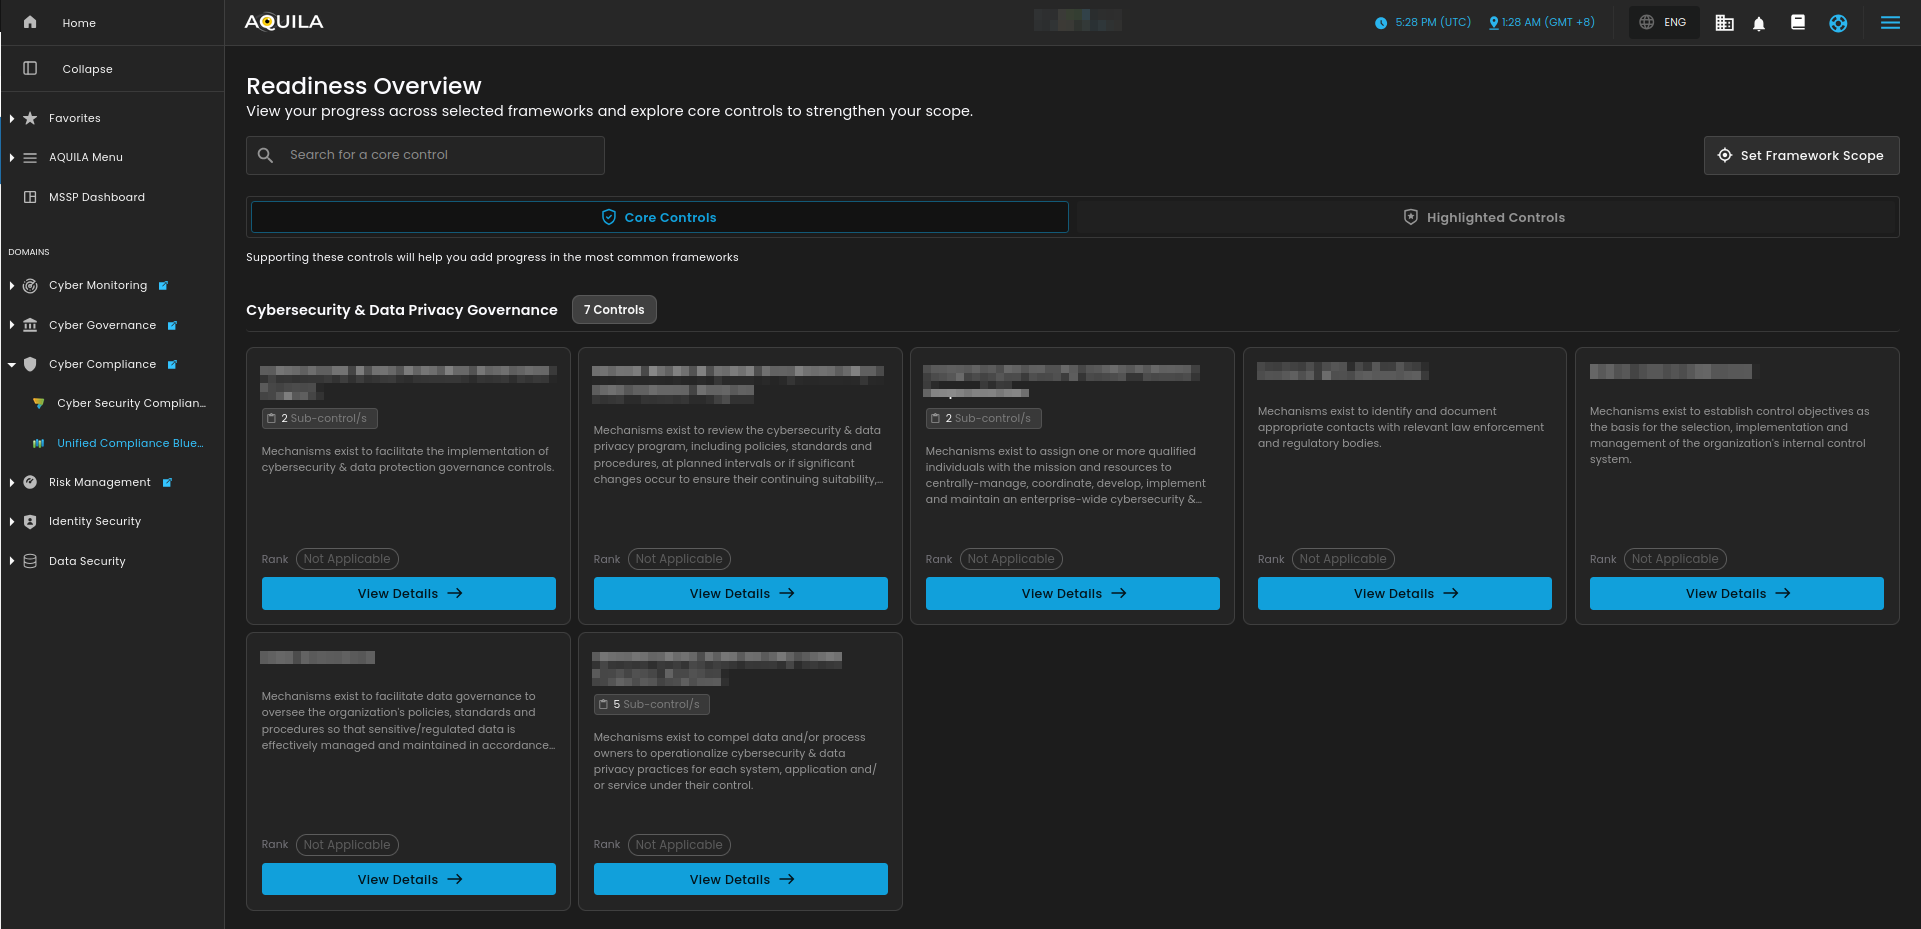
Task: Expand the Favorites section
Action: 12,118
